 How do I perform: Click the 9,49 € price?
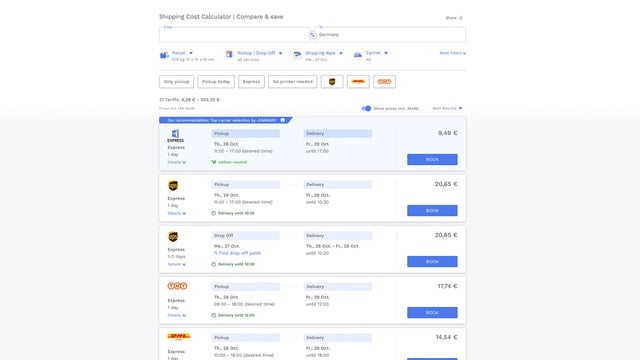coord(448,133)
